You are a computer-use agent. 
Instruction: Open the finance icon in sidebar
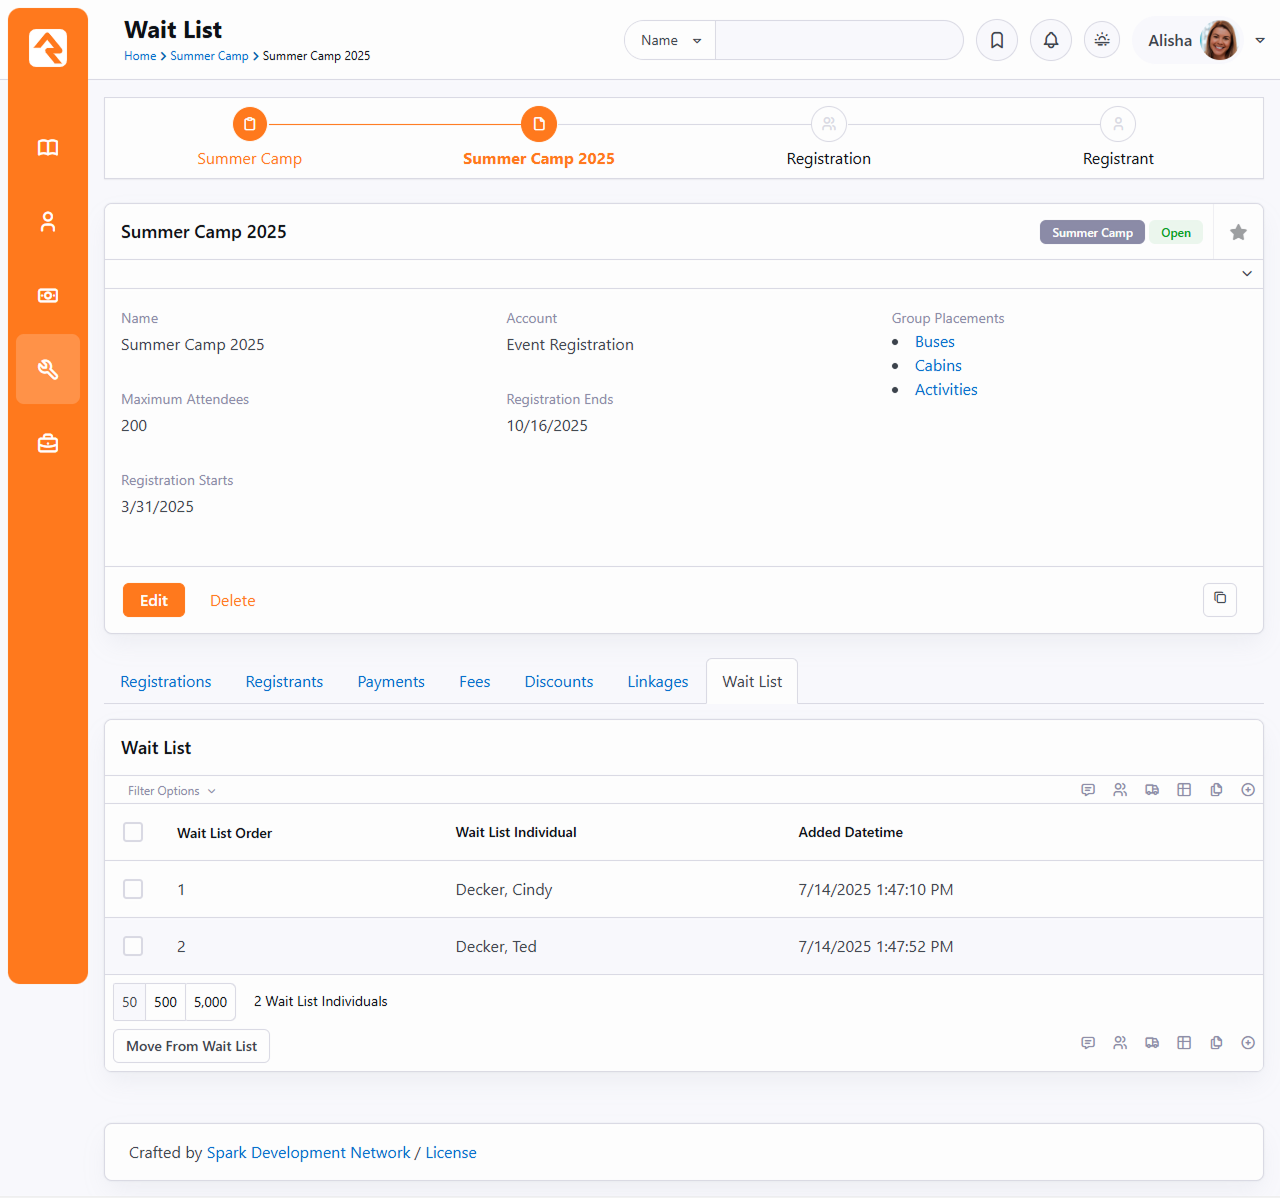(x=48, y=296)
